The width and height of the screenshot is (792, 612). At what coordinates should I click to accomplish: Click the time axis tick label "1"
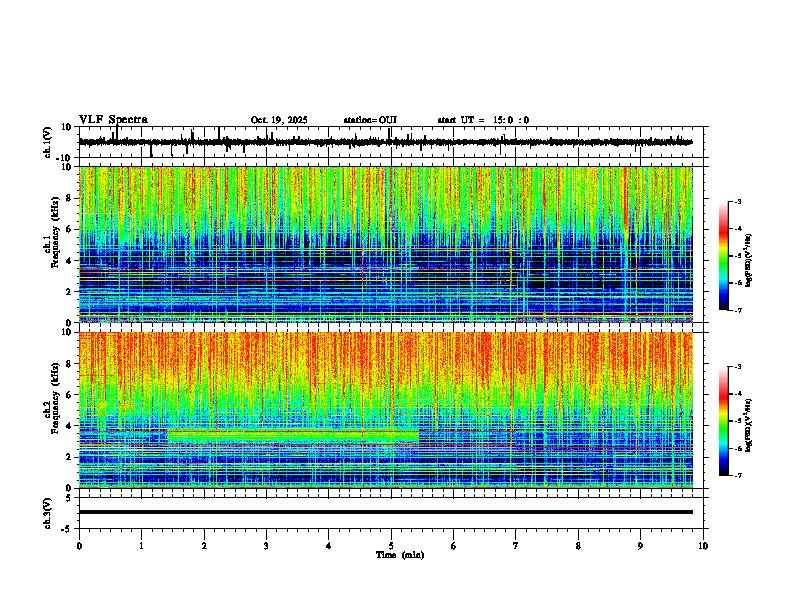pyautogui.click(x=141, y=546)
